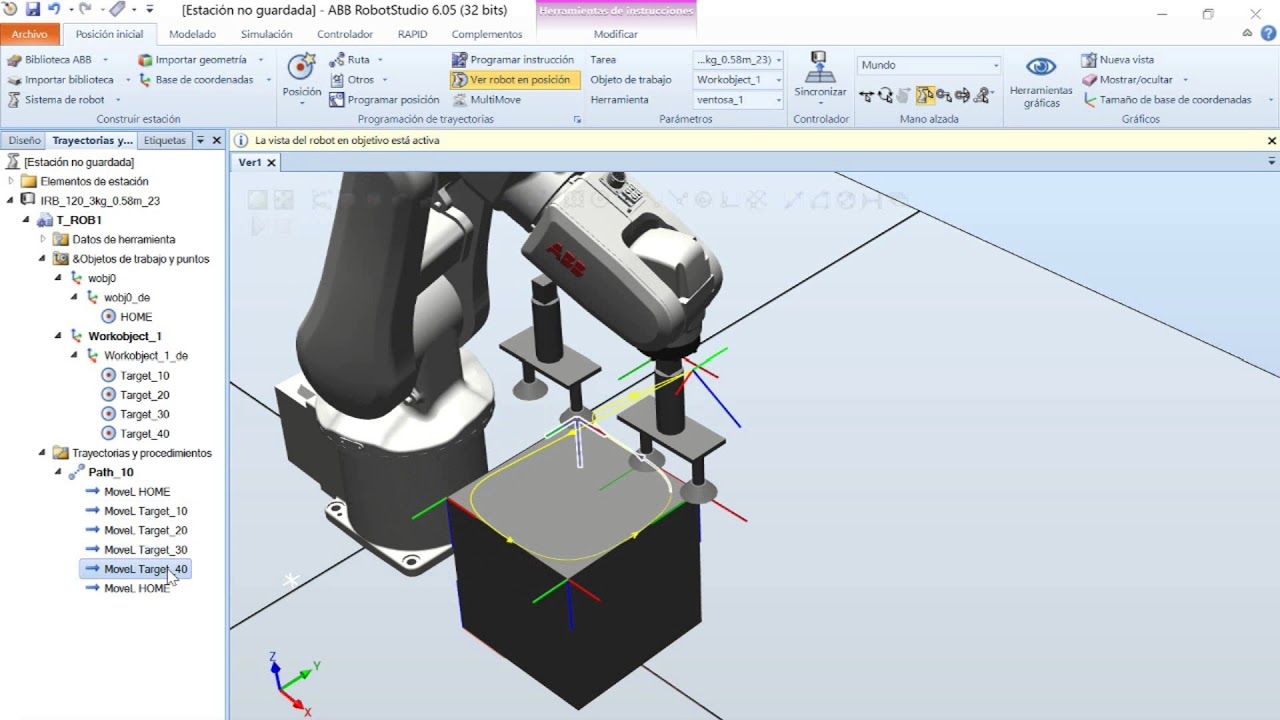Select the freehand MultiRobot Jog tool

click(981, 96)
